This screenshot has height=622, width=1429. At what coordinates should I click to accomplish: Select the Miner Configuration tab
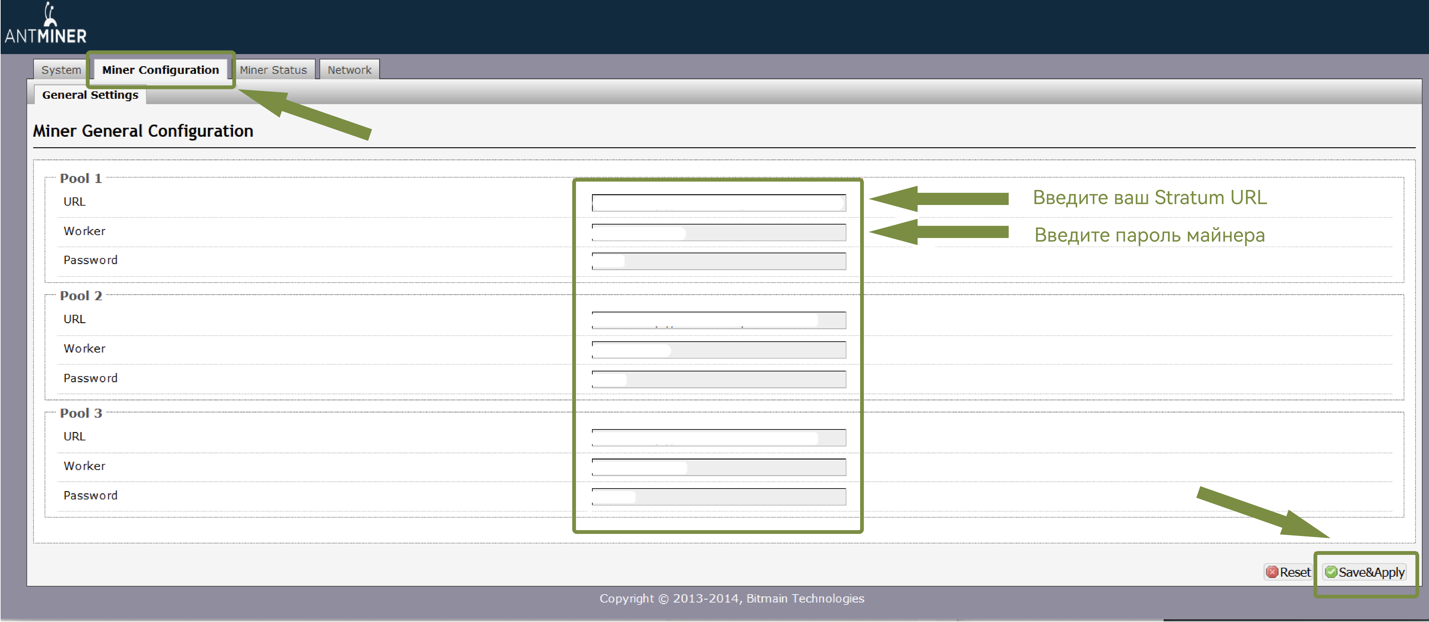[161, 70]
